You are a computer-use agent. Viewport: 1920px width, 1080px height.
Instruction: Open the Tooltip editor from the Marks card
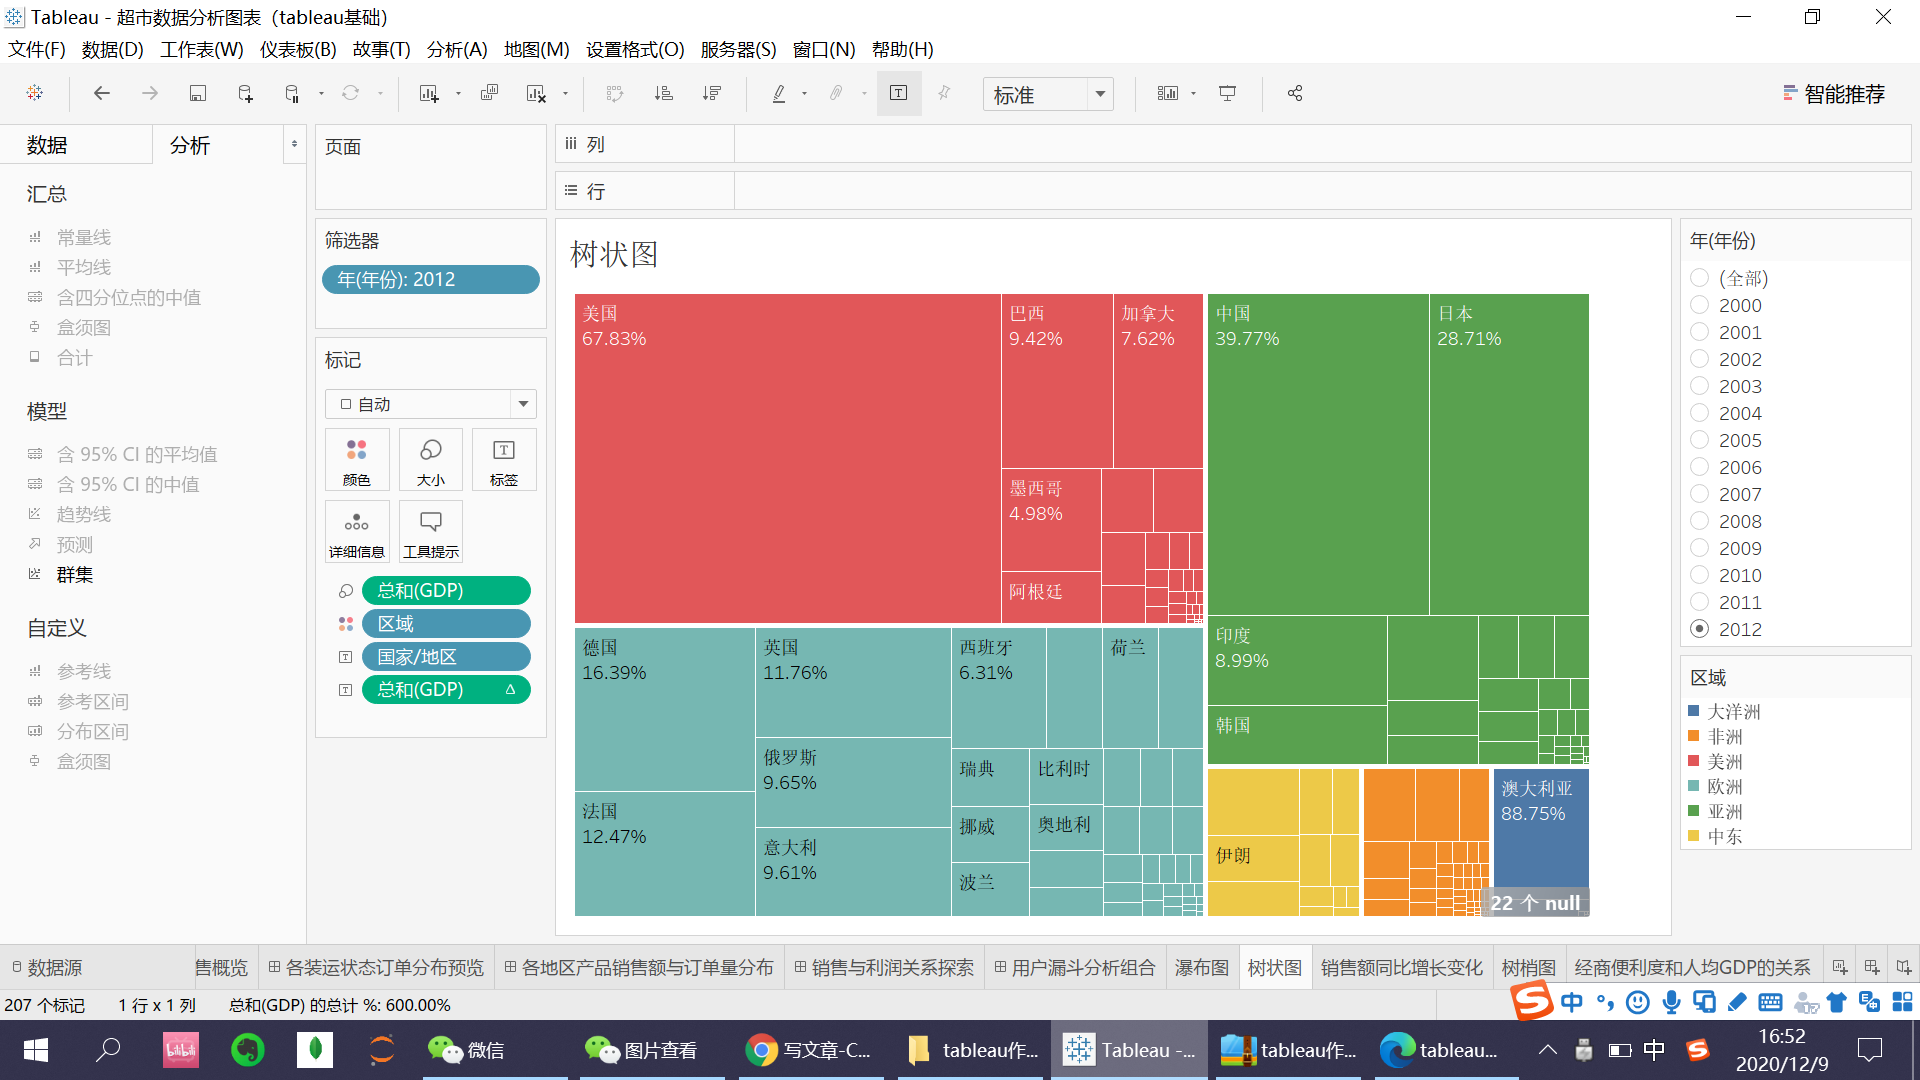[430, 531]
